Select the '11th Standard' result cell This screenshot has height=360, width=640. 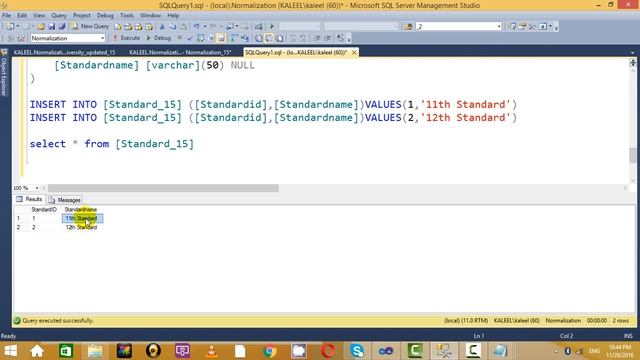click(82, 218)
